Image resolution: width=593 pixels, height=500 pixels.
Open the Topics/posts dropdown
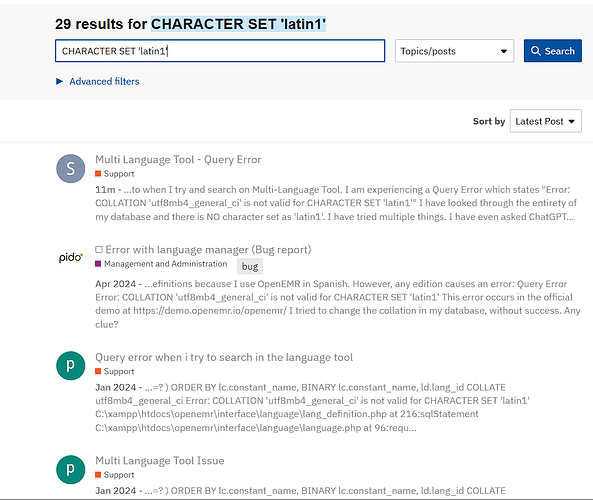(454, 51)
